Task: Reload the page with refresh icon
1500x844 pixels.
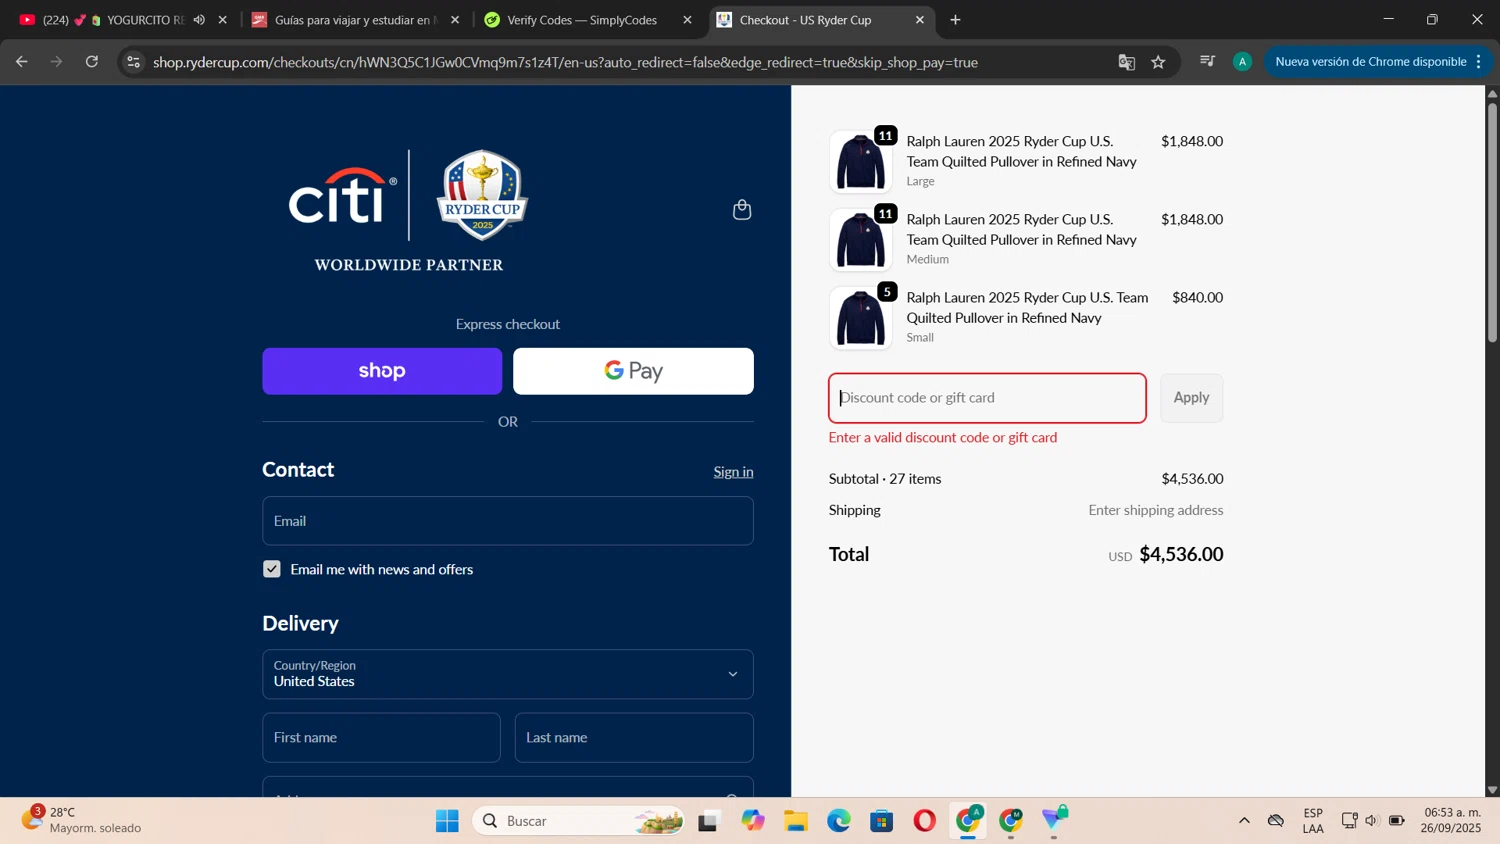Action: [x=92, y=62]
